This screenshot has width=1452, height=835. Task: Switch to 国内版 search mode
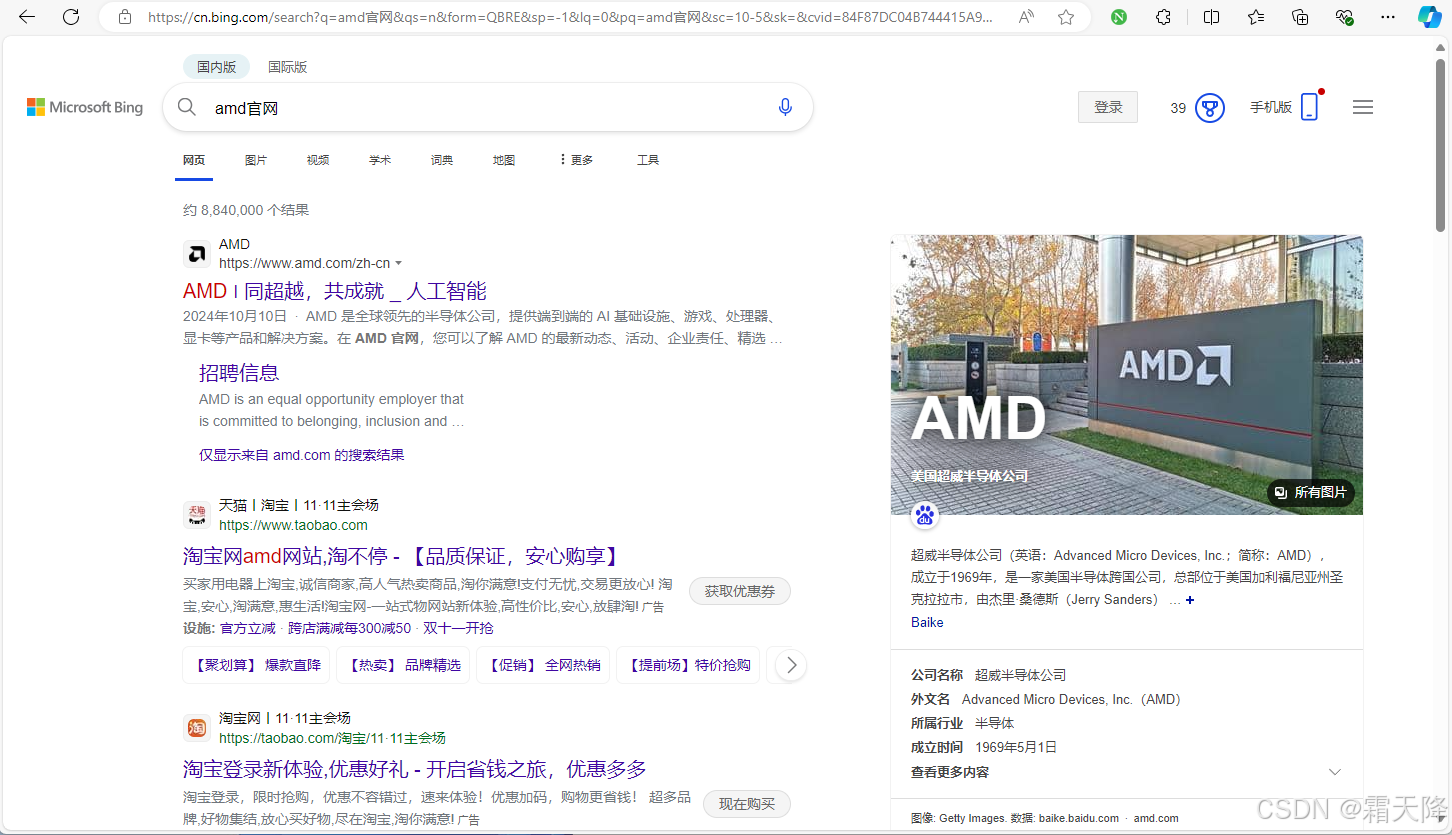tap(216, 67)
